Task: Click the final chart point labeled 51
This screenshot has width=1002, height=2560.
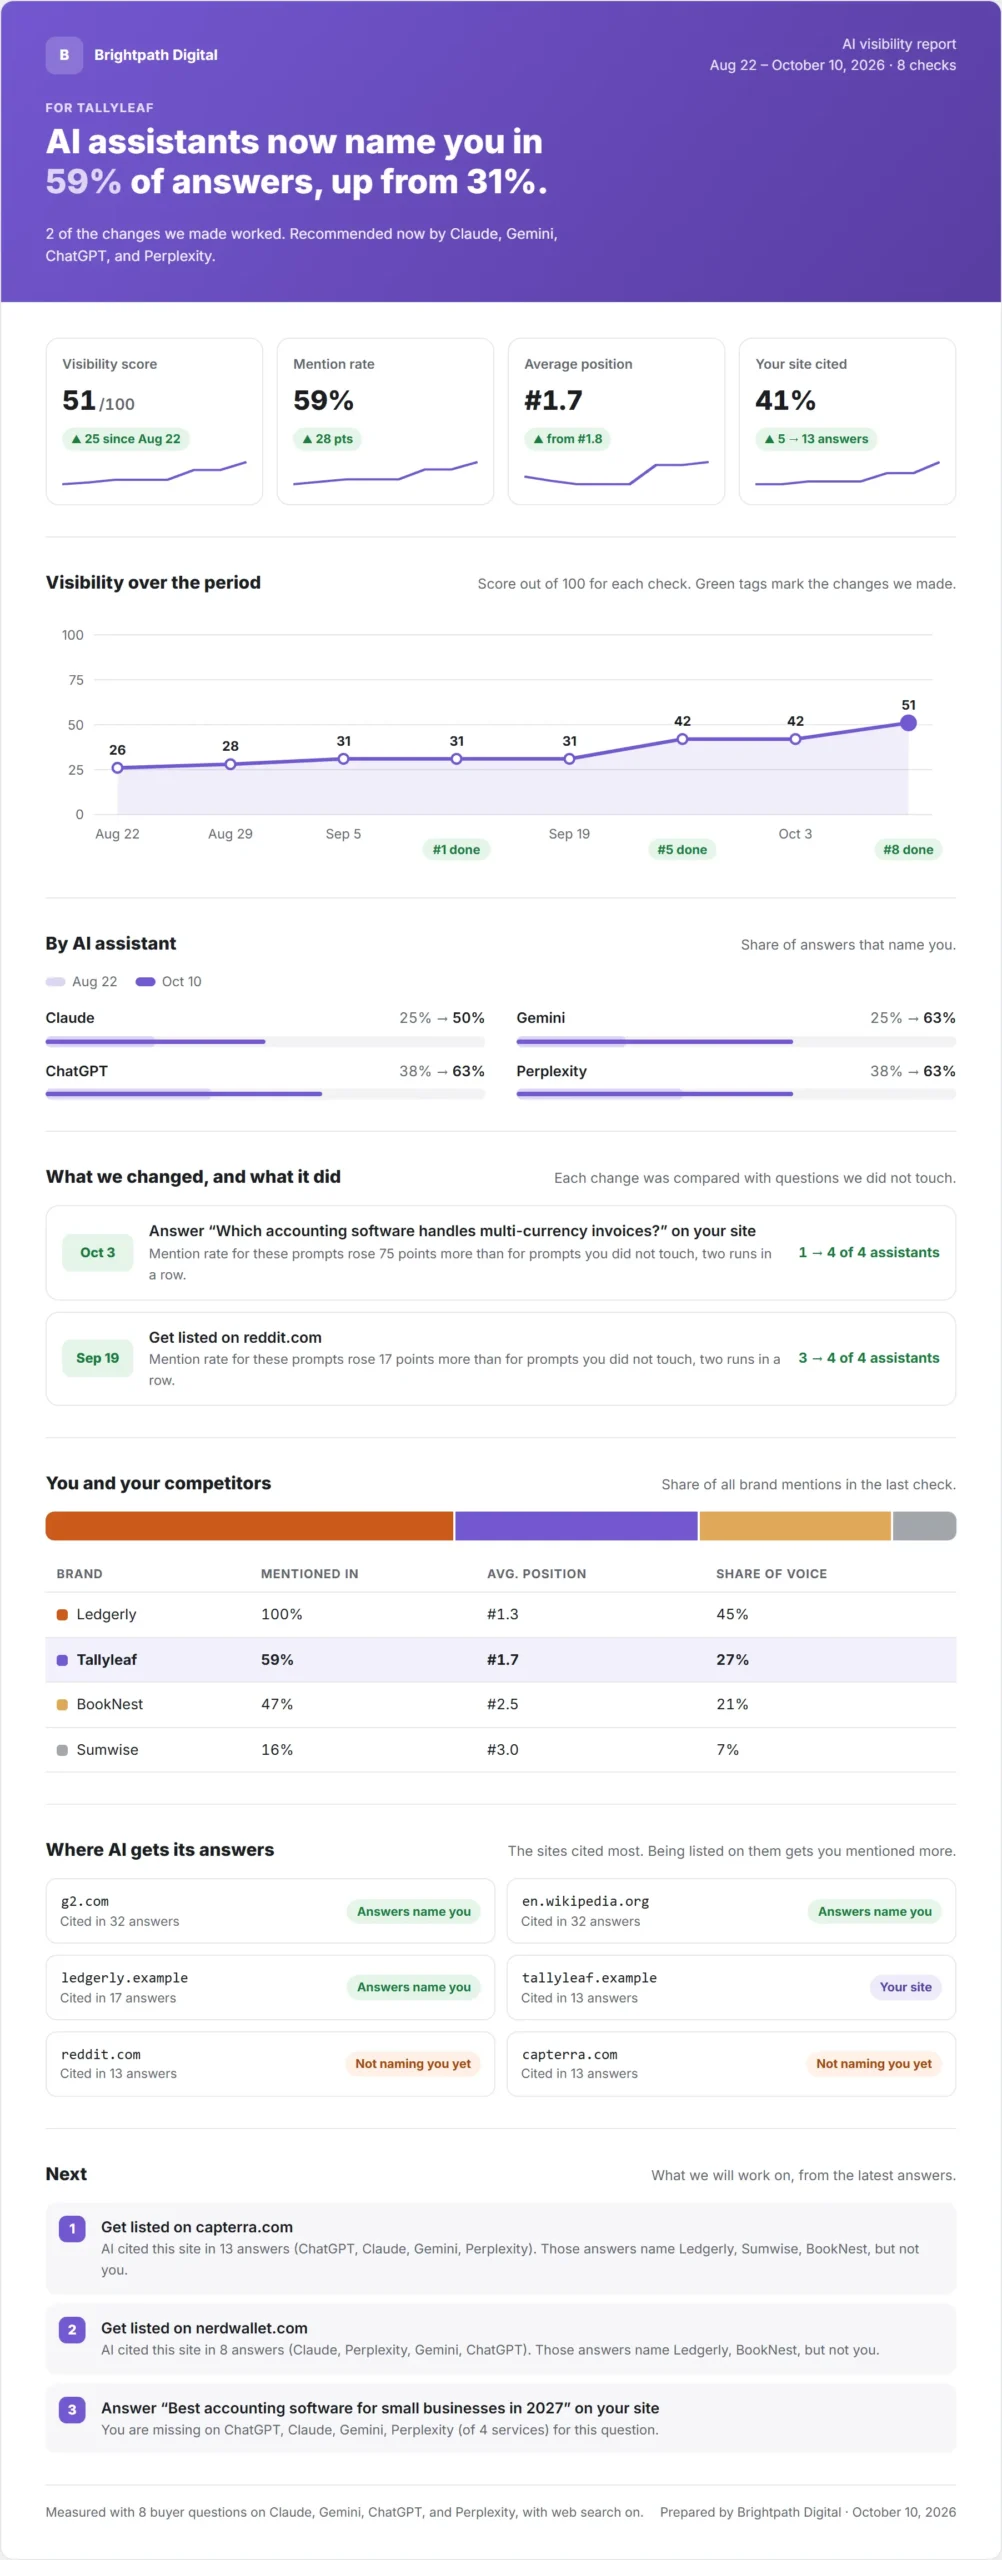Action: (x=908, y=723)
